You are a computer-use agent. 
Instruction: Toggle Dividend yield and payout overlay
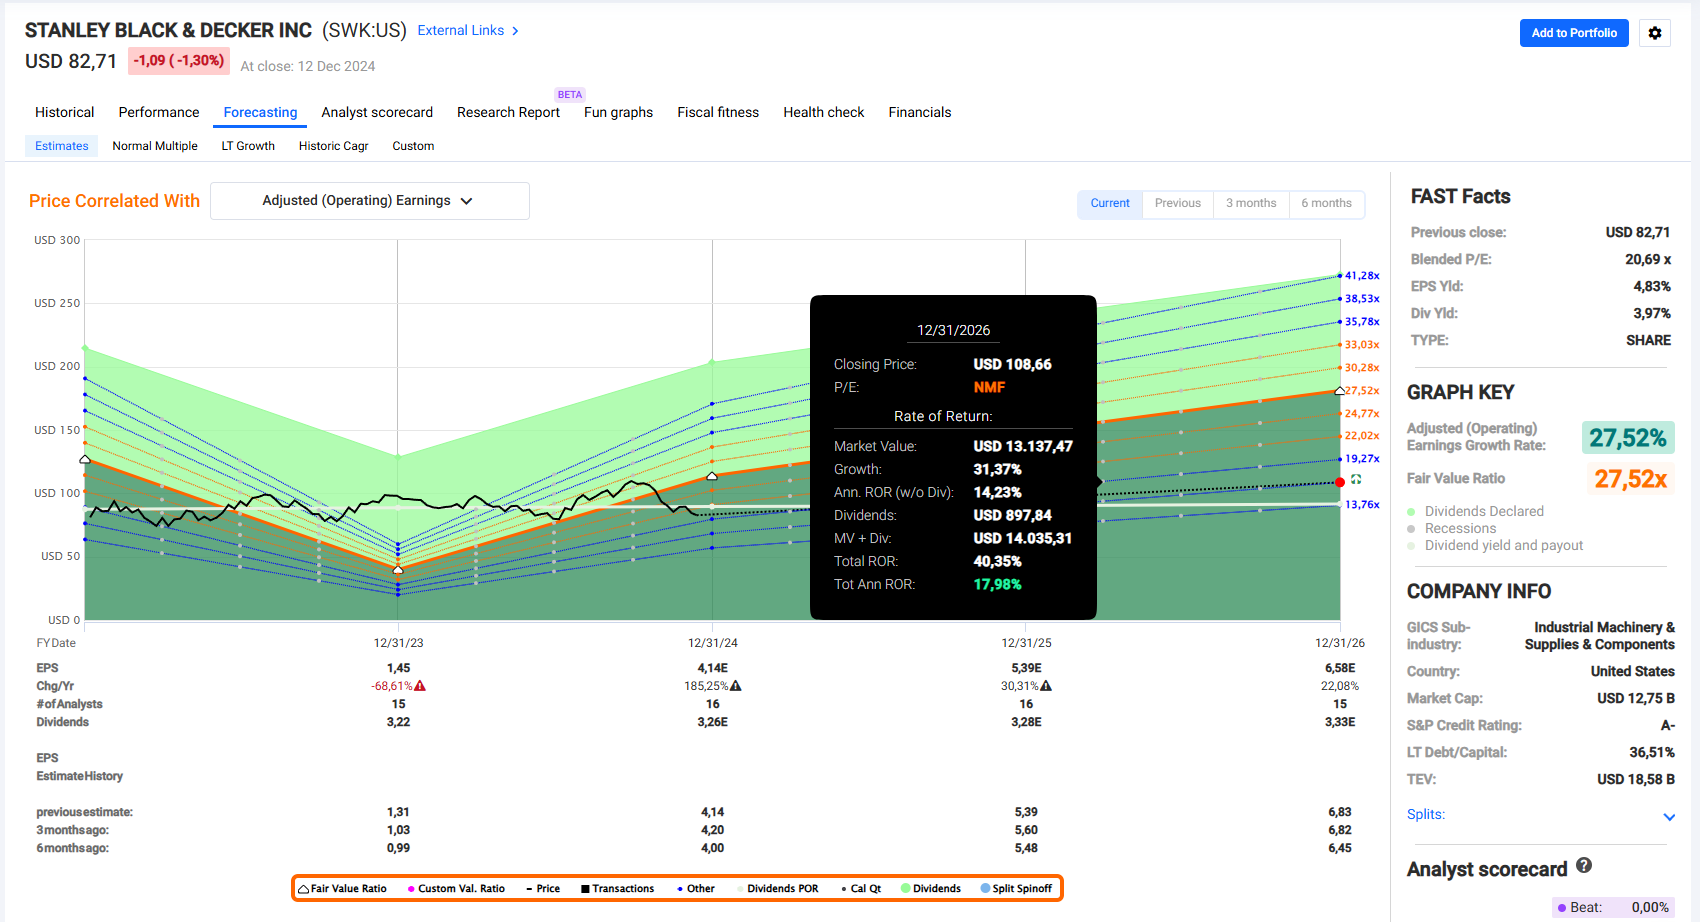point(1411,546)
